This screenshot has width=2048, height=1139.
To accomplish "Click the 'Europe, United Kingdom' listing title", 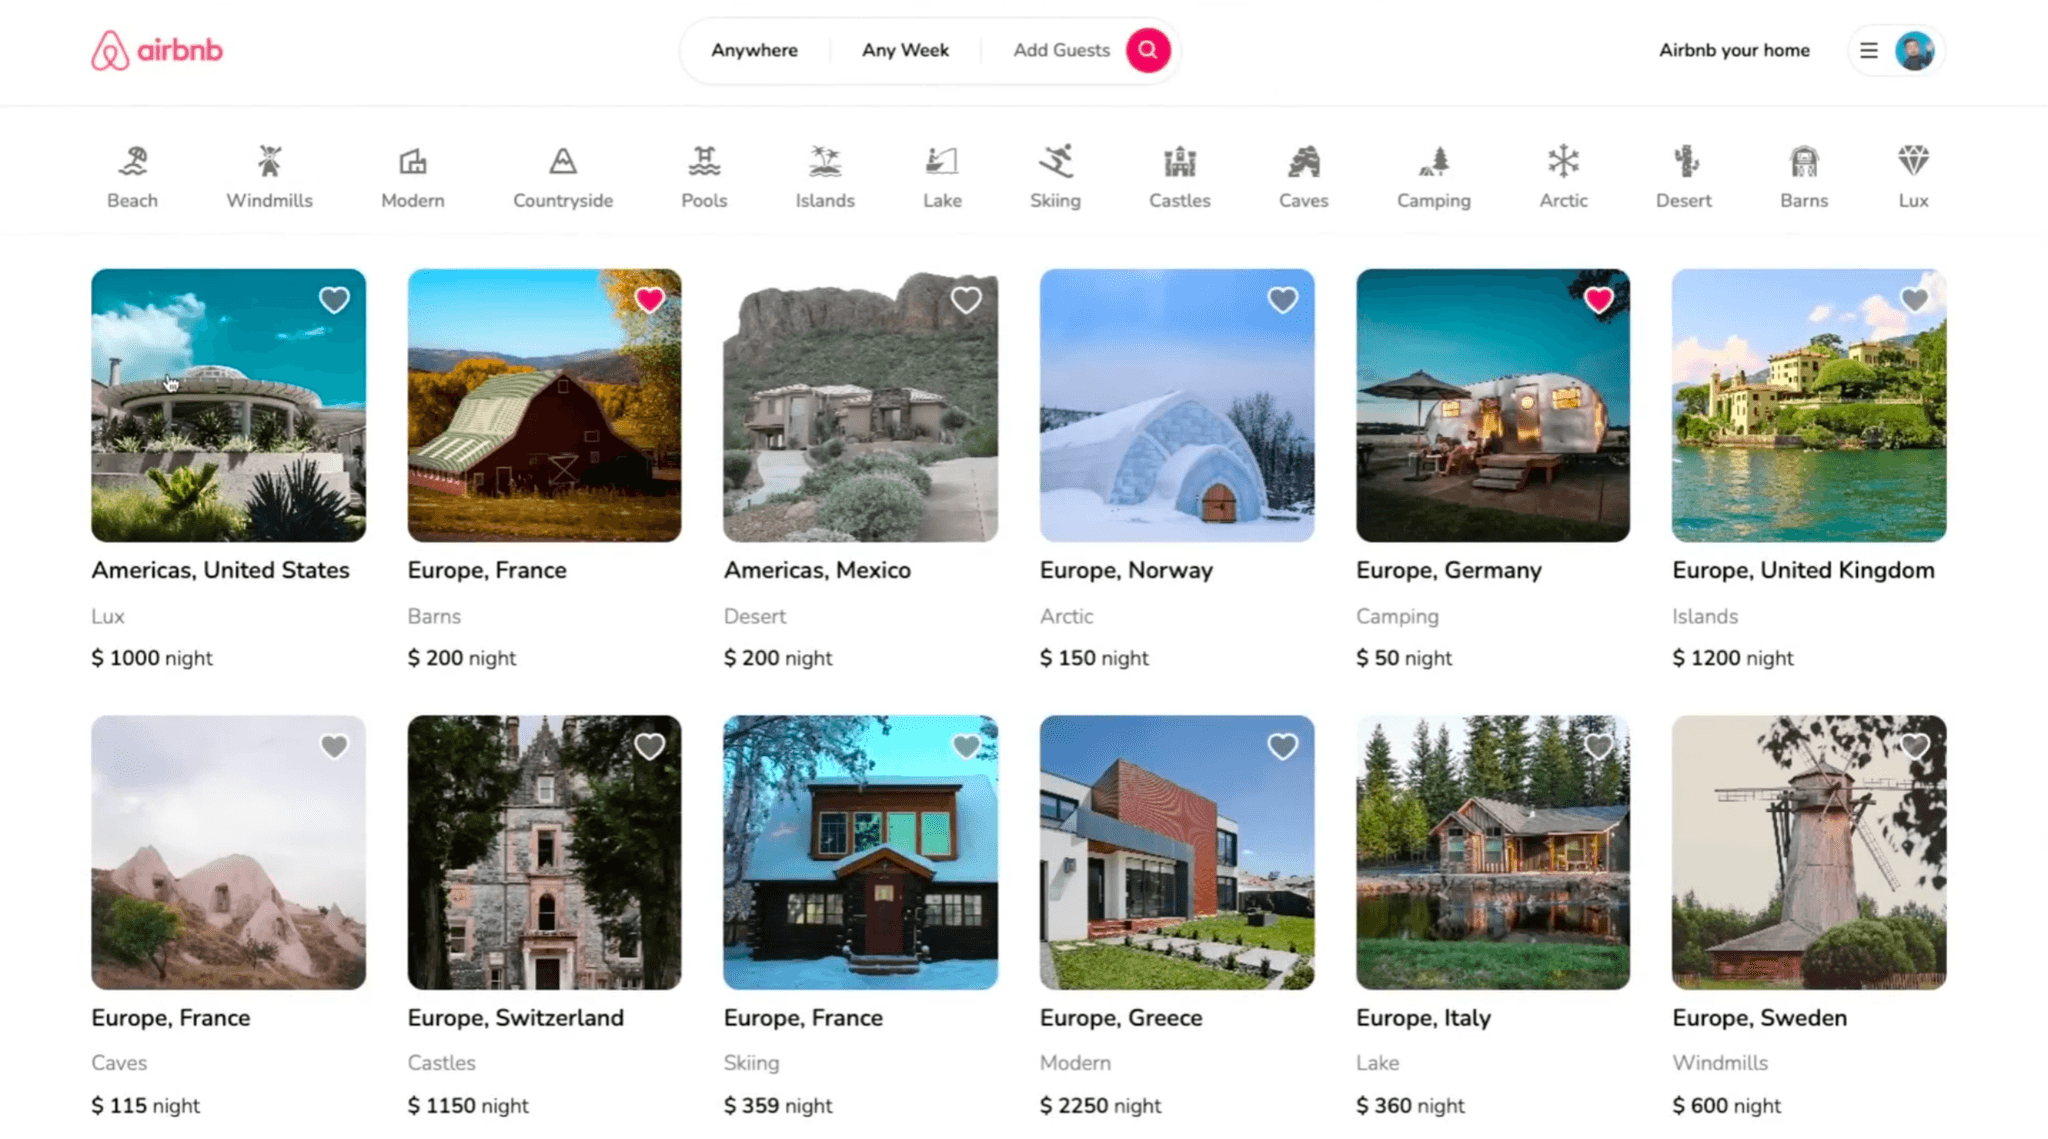I will [1803, 570].
